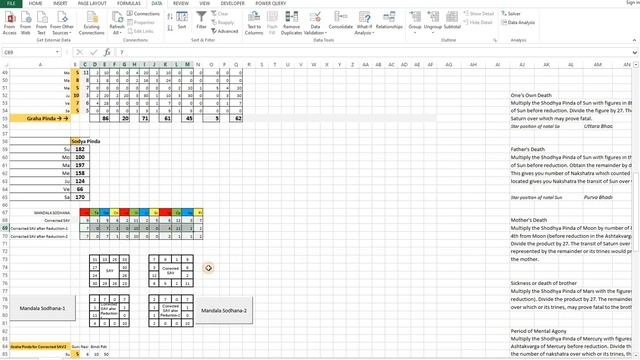Image resolution: width=640 pixels, height=360 pixels.
Task: Select the Graha Pinda label cell
Action: (40, 118)
